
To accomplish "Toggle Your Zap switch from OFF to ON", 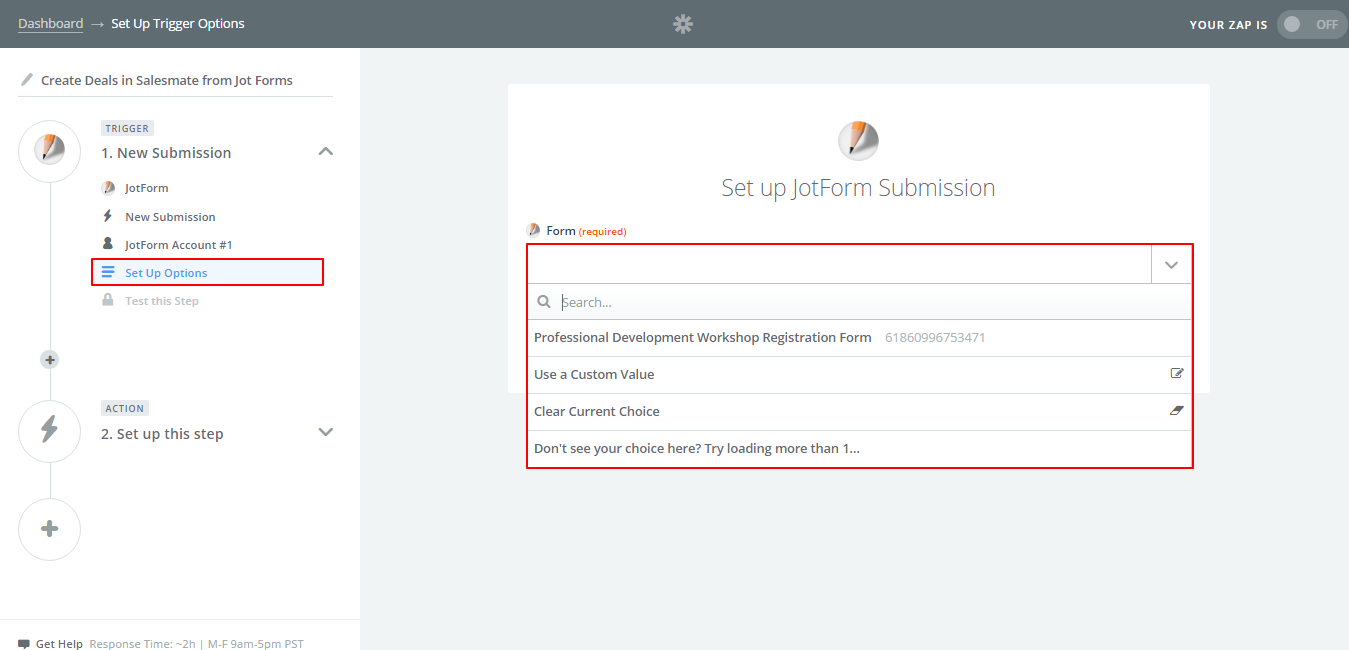I will [x=1311, y=24].
